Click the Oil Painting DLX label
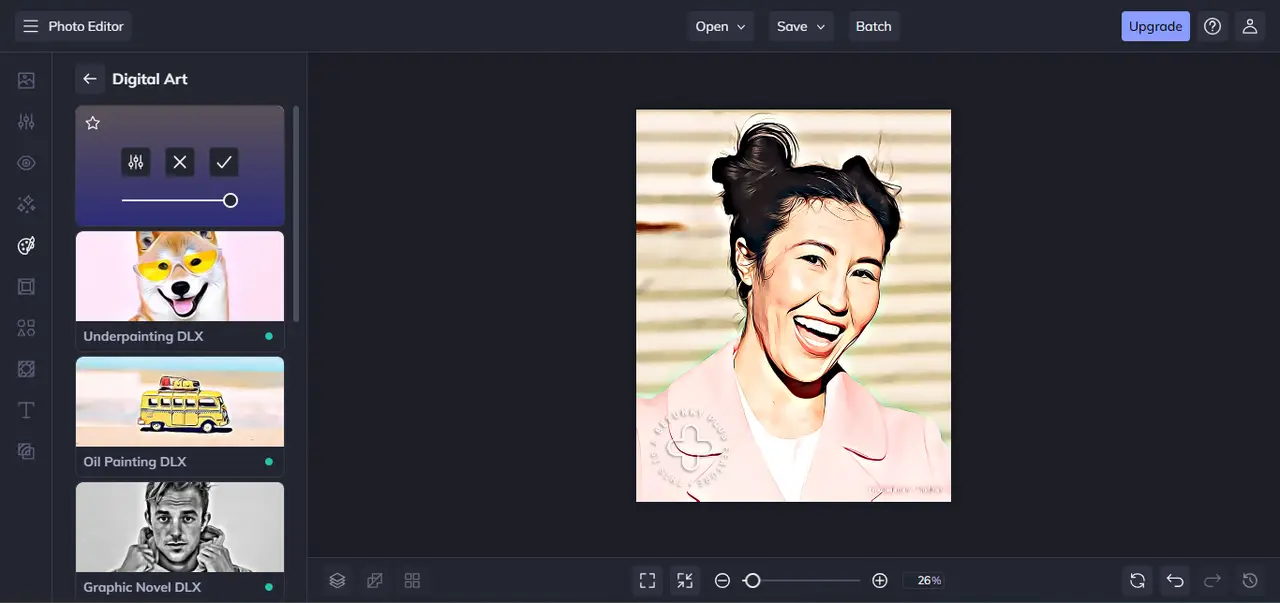 (x=135, y=462)
